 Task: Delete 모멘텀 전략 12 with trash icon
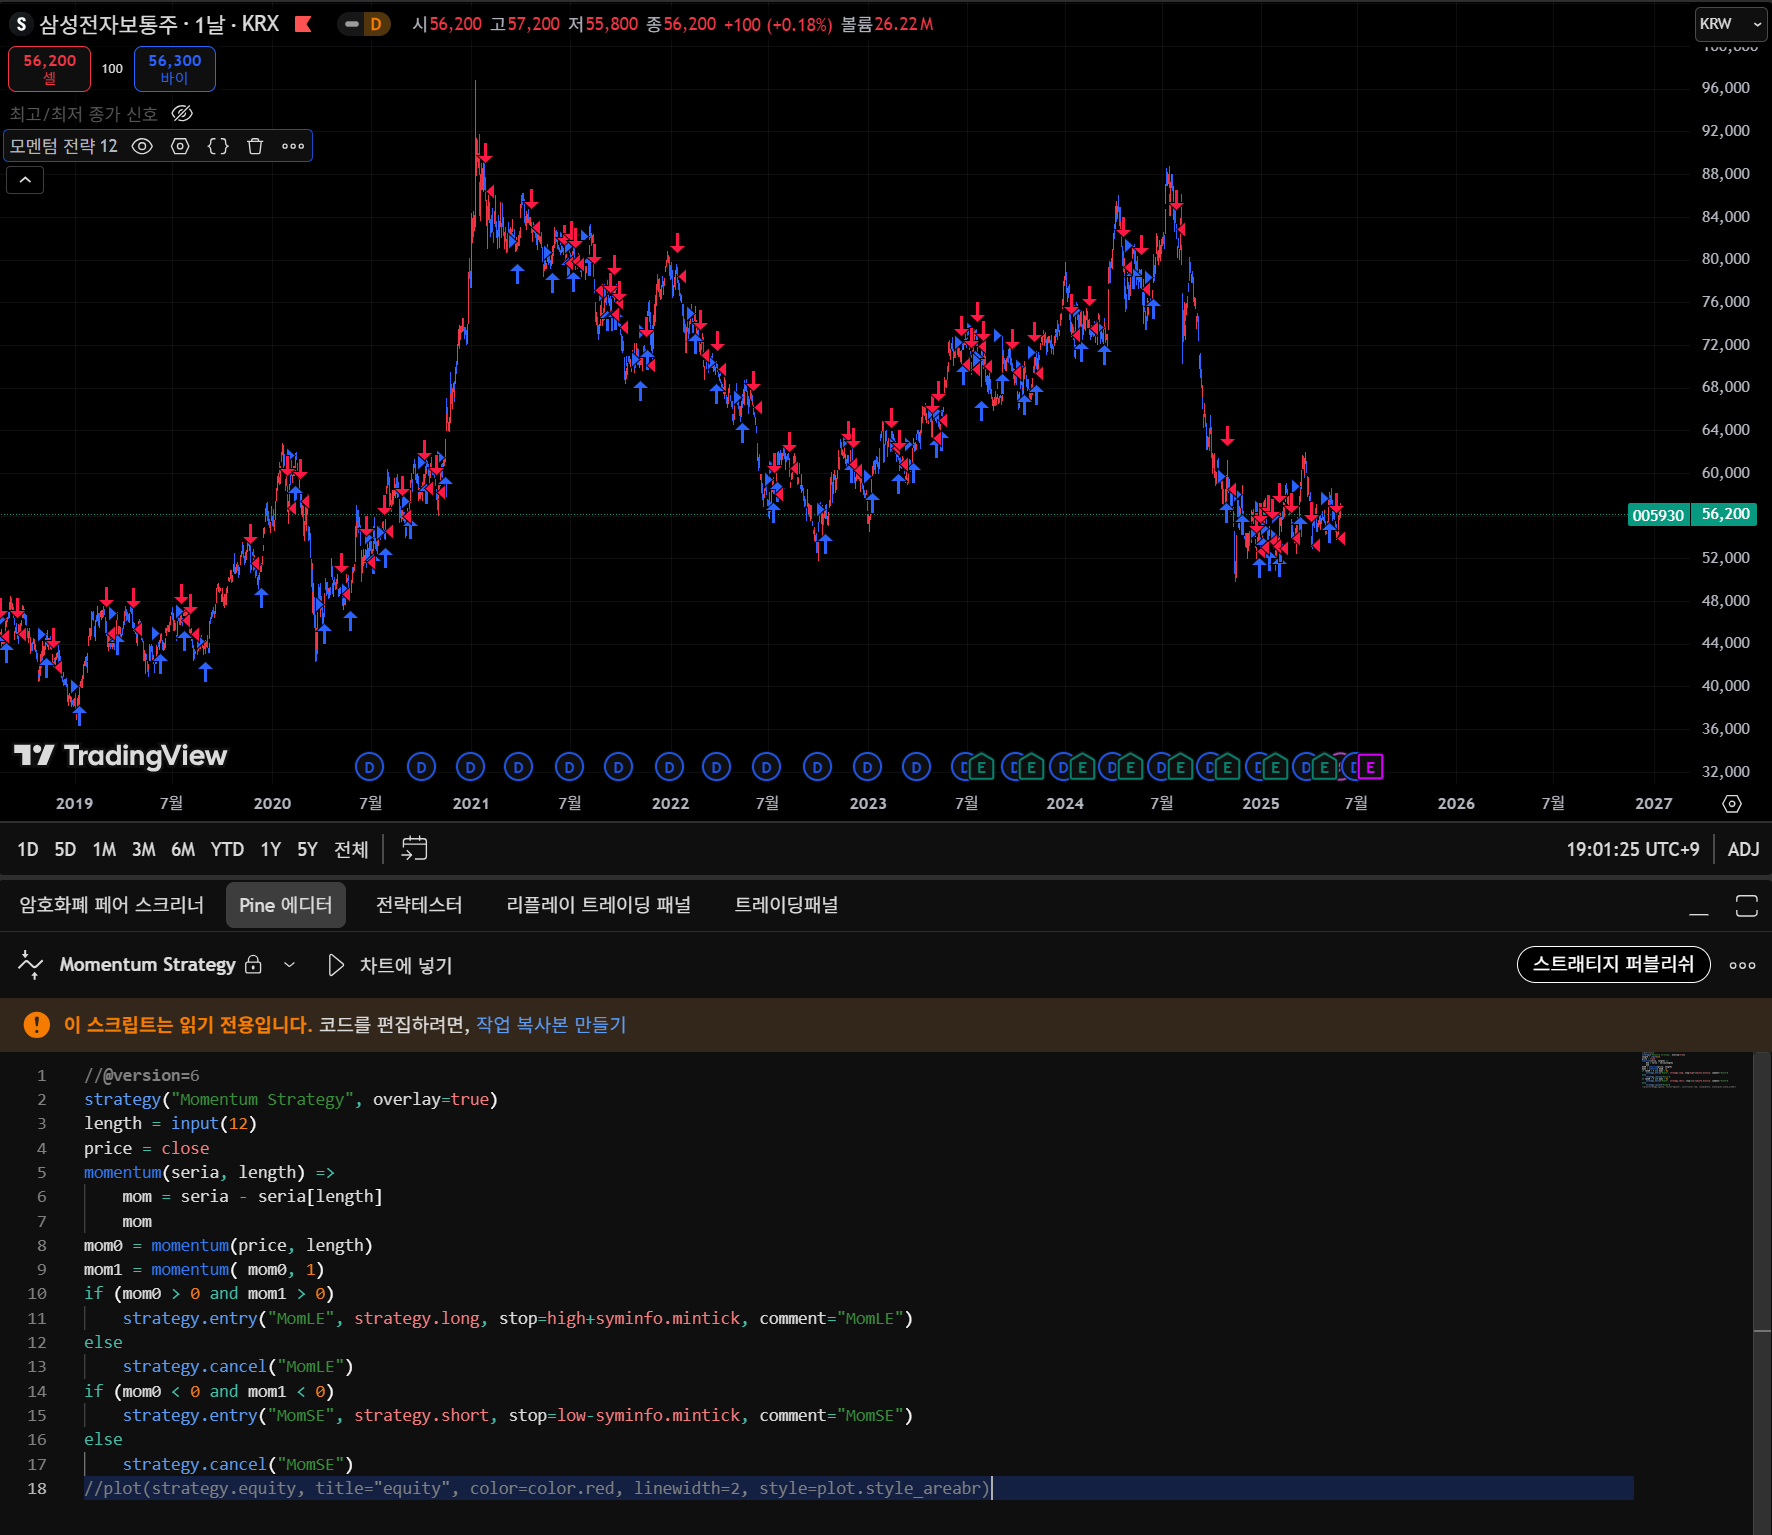pyautogui.click(x=255, y=146)
